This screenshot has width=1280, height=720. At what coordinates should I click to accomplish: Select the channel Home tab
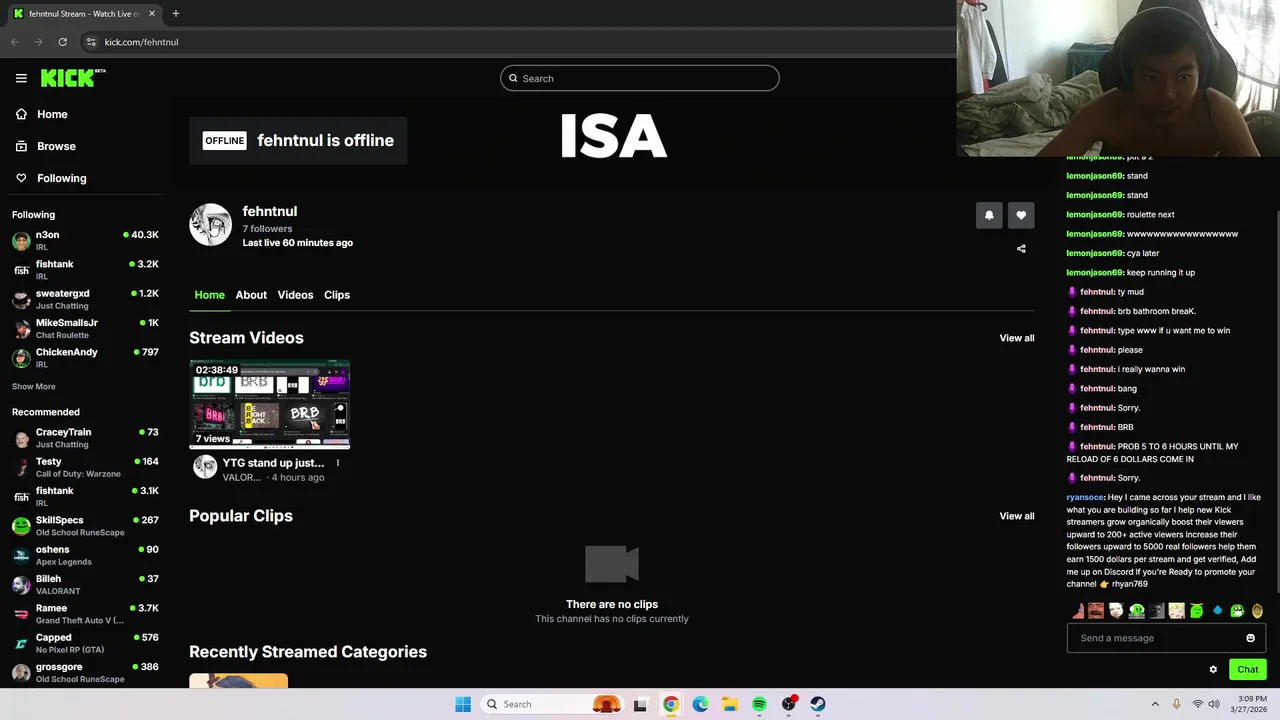209,295
